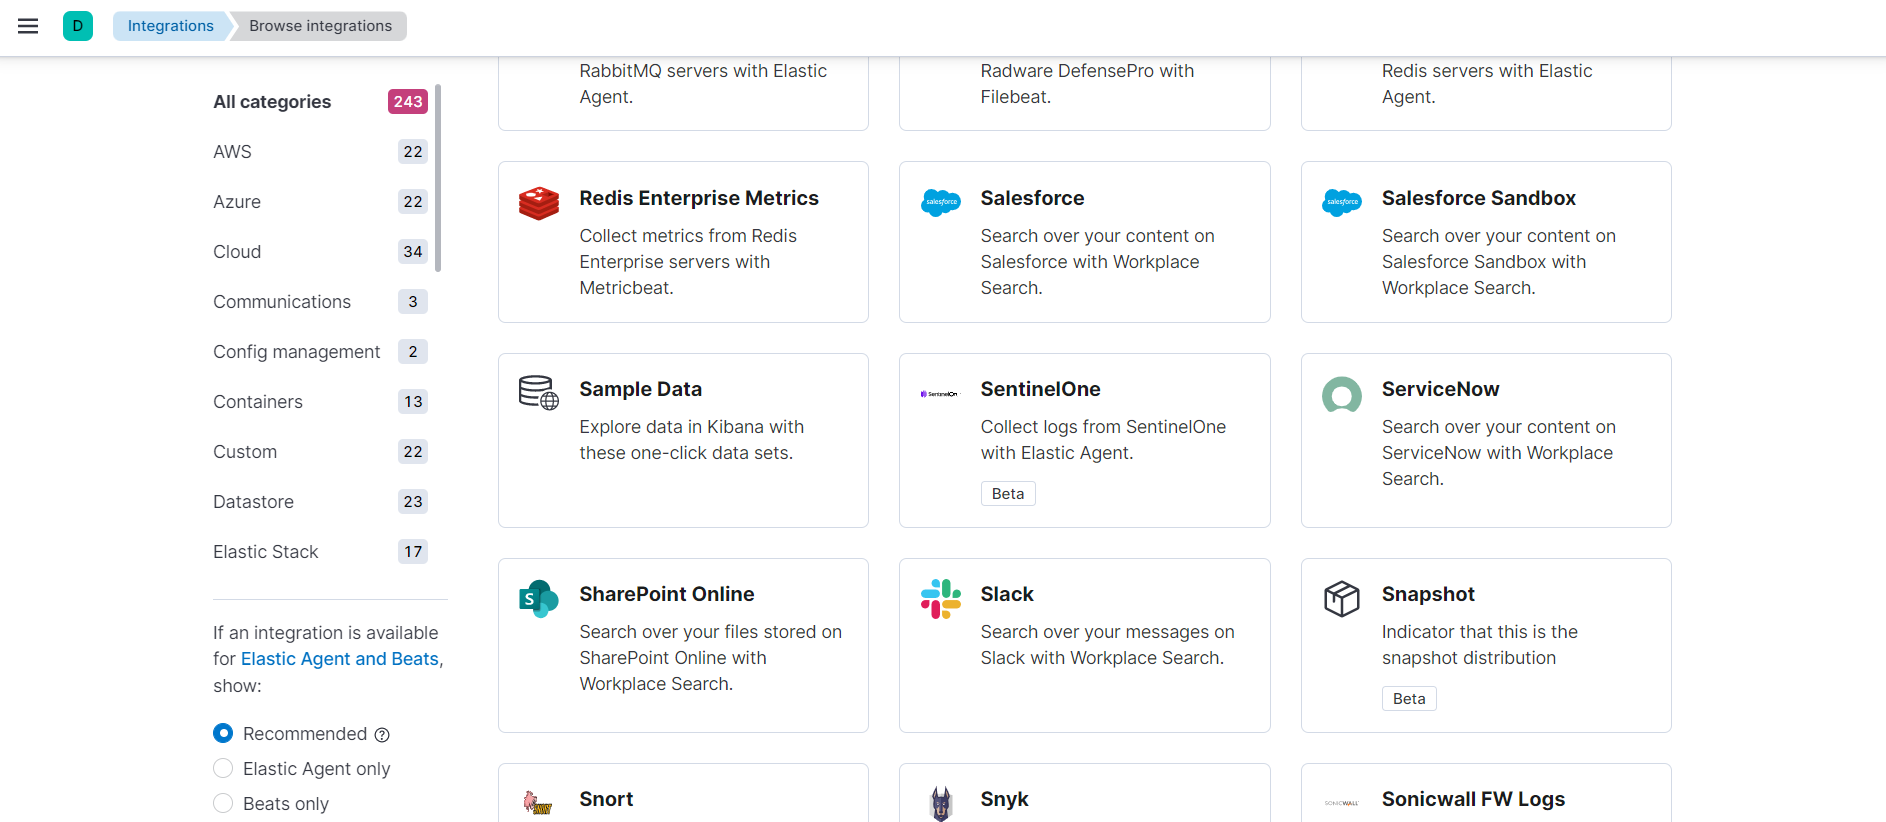Click the Salesforce cloud logo icon

tap(940, 203)
